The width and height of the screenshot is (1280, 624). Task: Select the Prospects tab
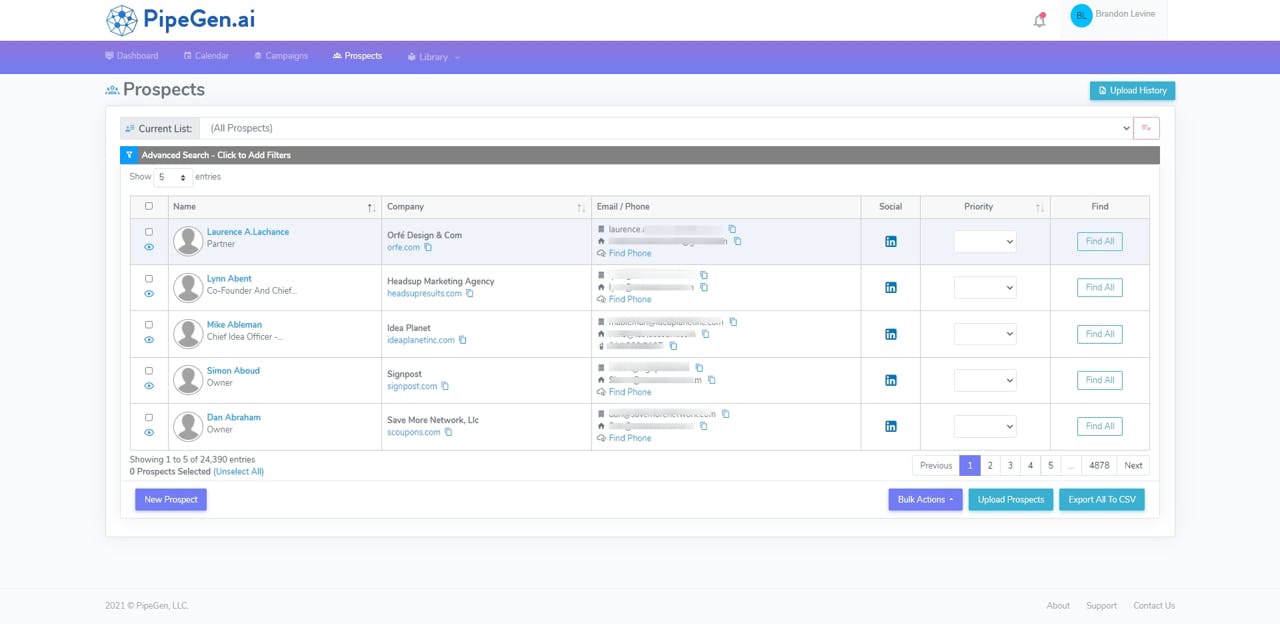pyautogui.click(x=357, y=56)
